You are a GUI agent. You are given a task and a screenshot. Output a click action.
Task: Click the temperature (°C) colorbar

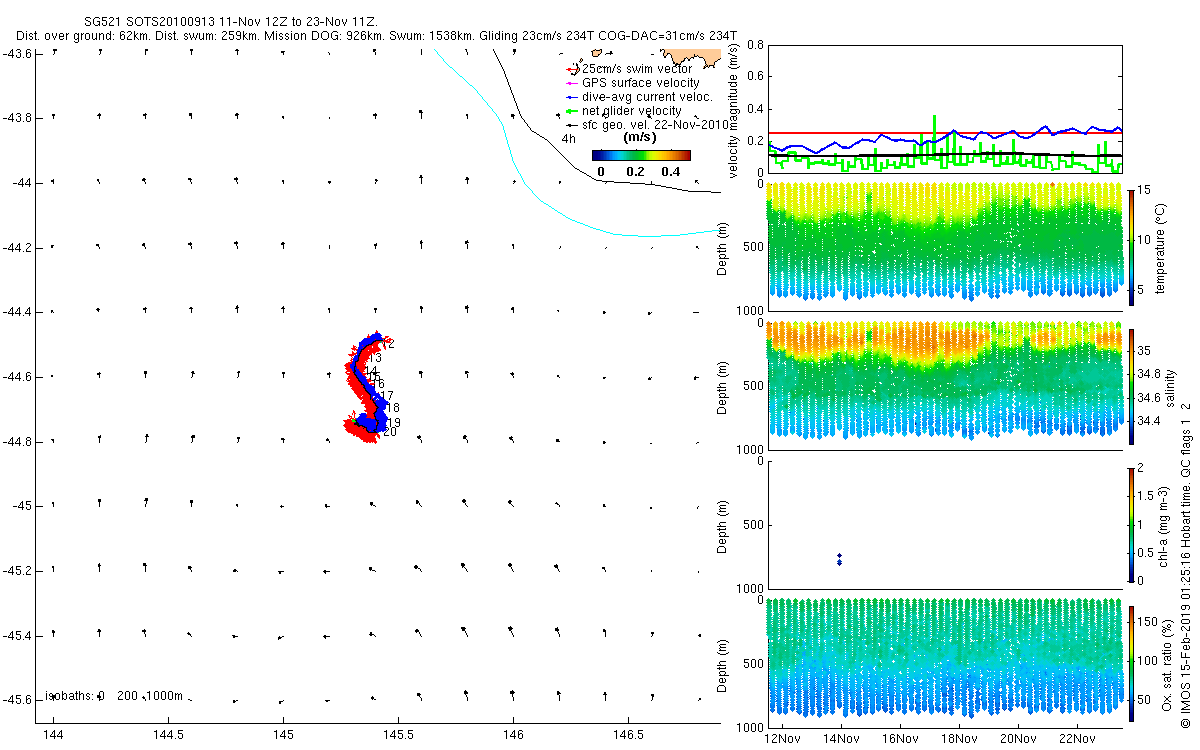[1131, 247]
